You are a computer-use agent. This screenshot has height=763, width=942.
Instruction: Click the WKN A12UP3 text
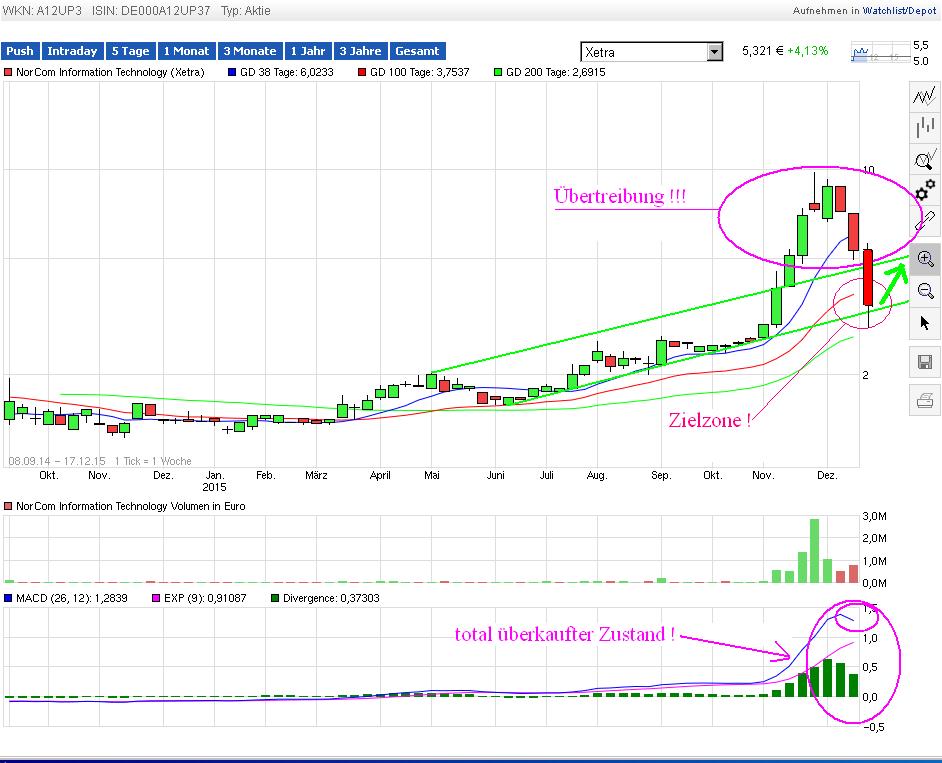point(42,11)
